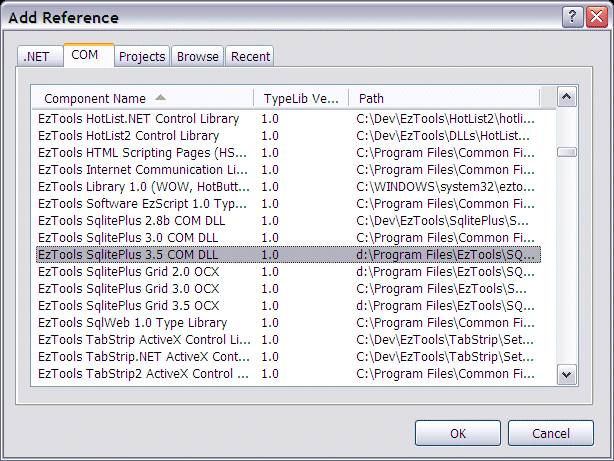Viewport: 614px width, 461px height.
Task: Click the scrollbar up arrow
Action: pos(566,96)
